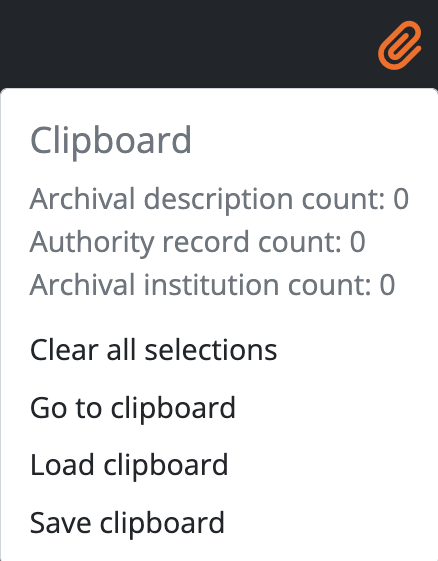Choose Save clipboard from the menu

pos(219,522)
